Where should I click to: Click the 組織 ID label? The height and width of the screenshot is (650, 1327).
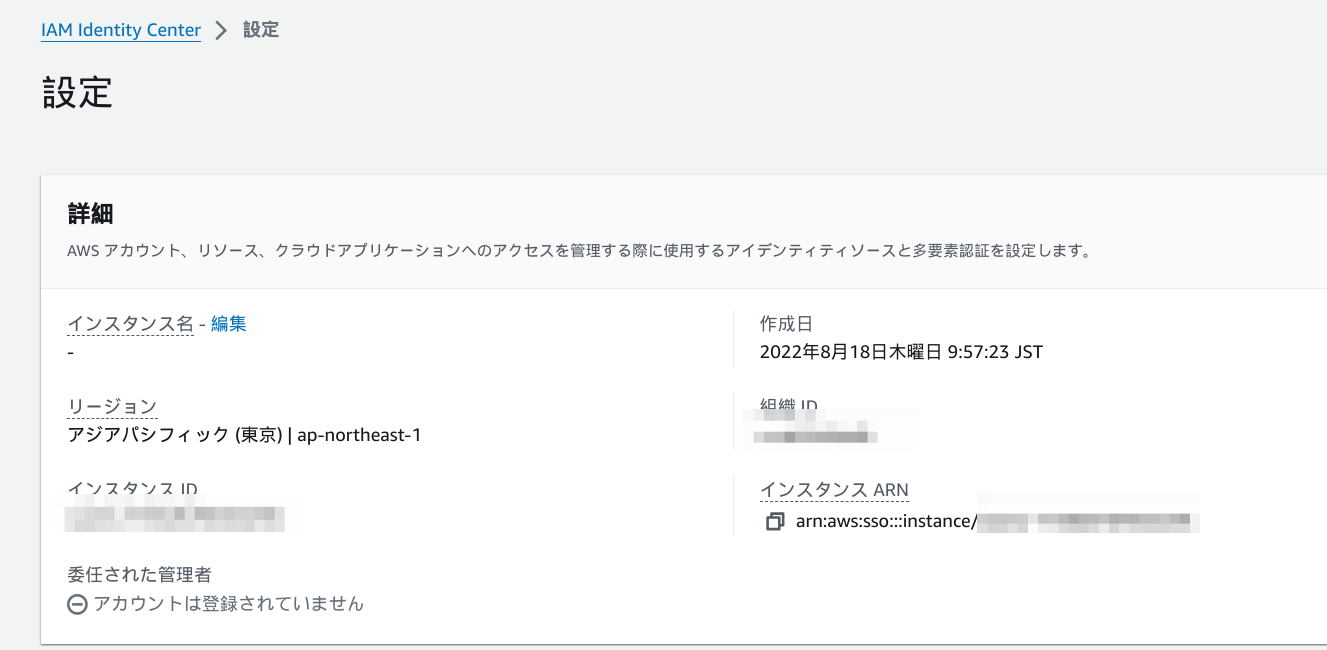[x=789, y=406]
